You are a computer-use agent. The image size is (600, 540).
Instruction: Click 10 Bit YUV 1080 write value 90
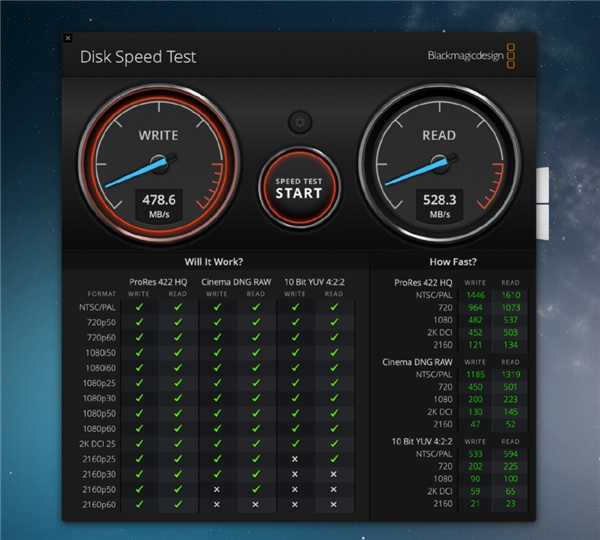[x=475, y=479]
